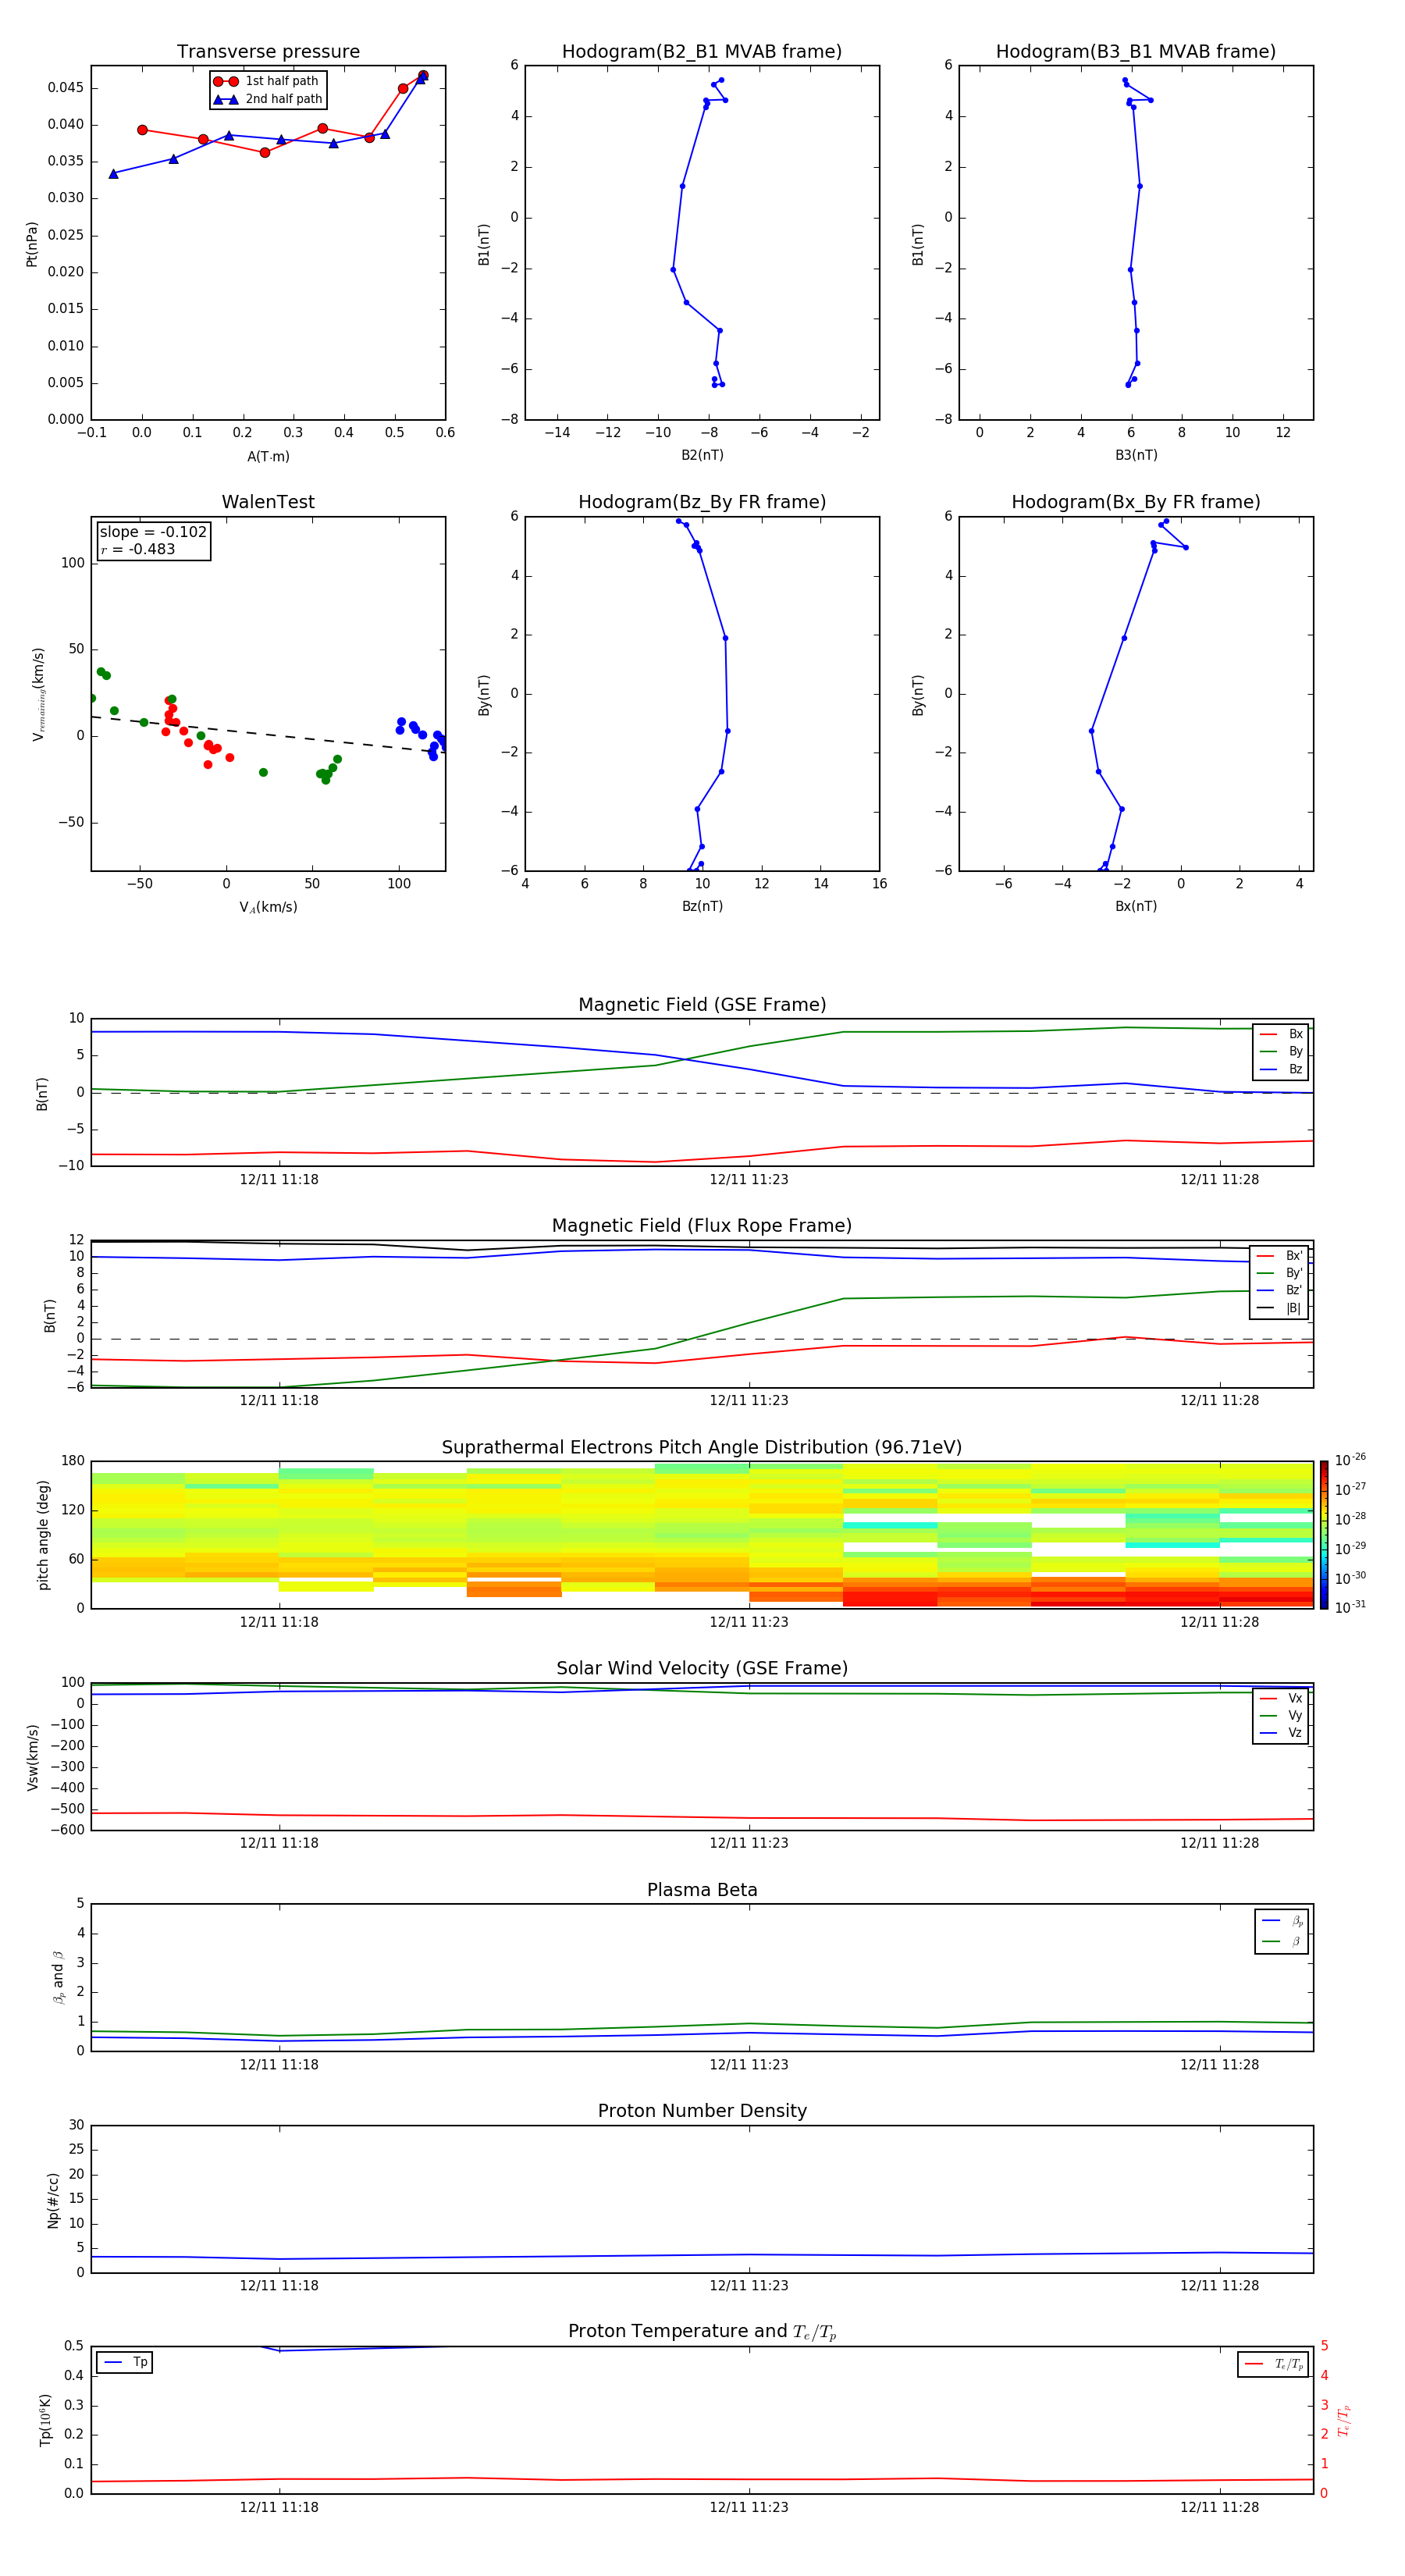Click the "B2(nT)" x-axis label

coord(702,455)
